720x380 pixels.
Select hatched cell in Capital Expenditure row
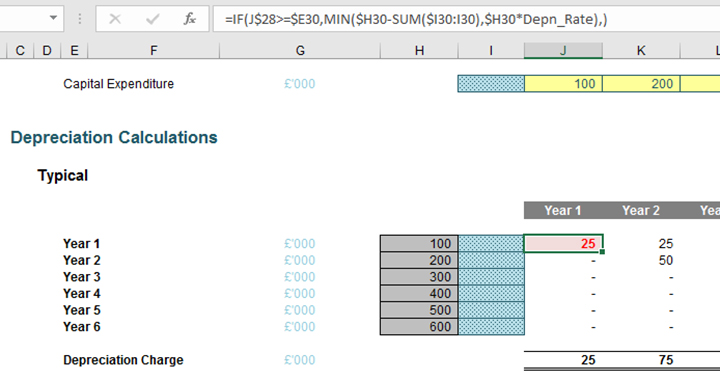point(491,84)
